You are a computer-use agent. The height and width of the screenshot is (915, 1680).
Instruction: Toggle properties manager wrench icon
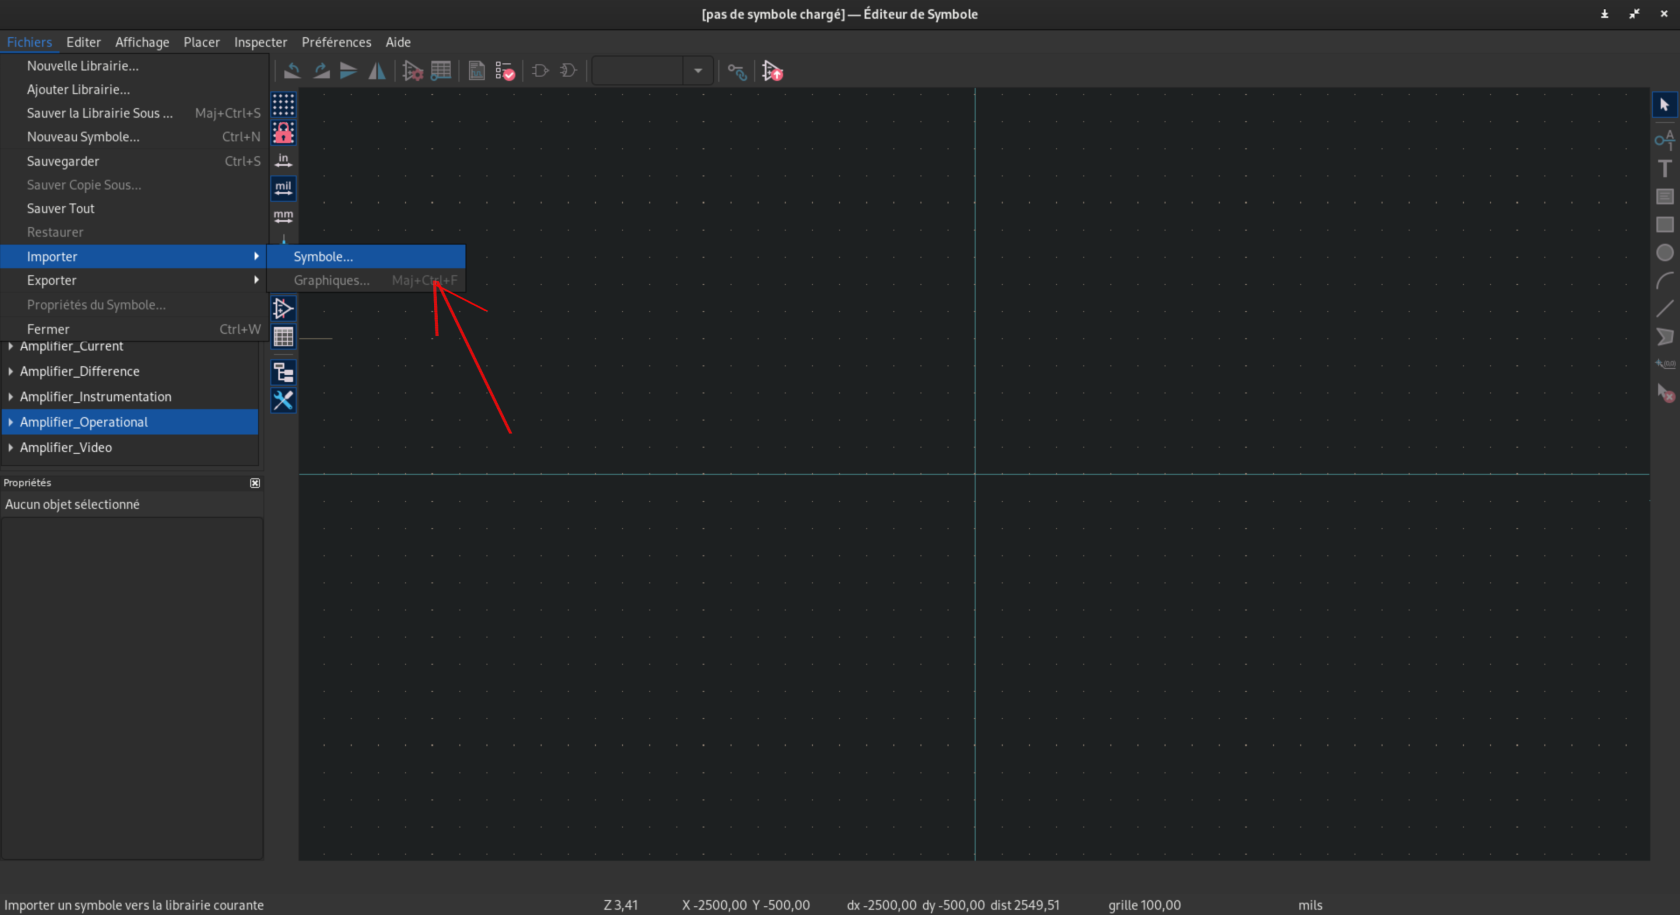284,400
